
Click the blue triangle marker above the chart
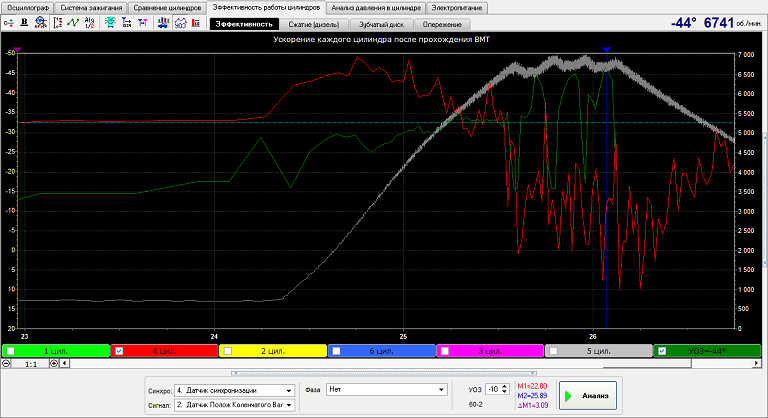tap(607, 49)
